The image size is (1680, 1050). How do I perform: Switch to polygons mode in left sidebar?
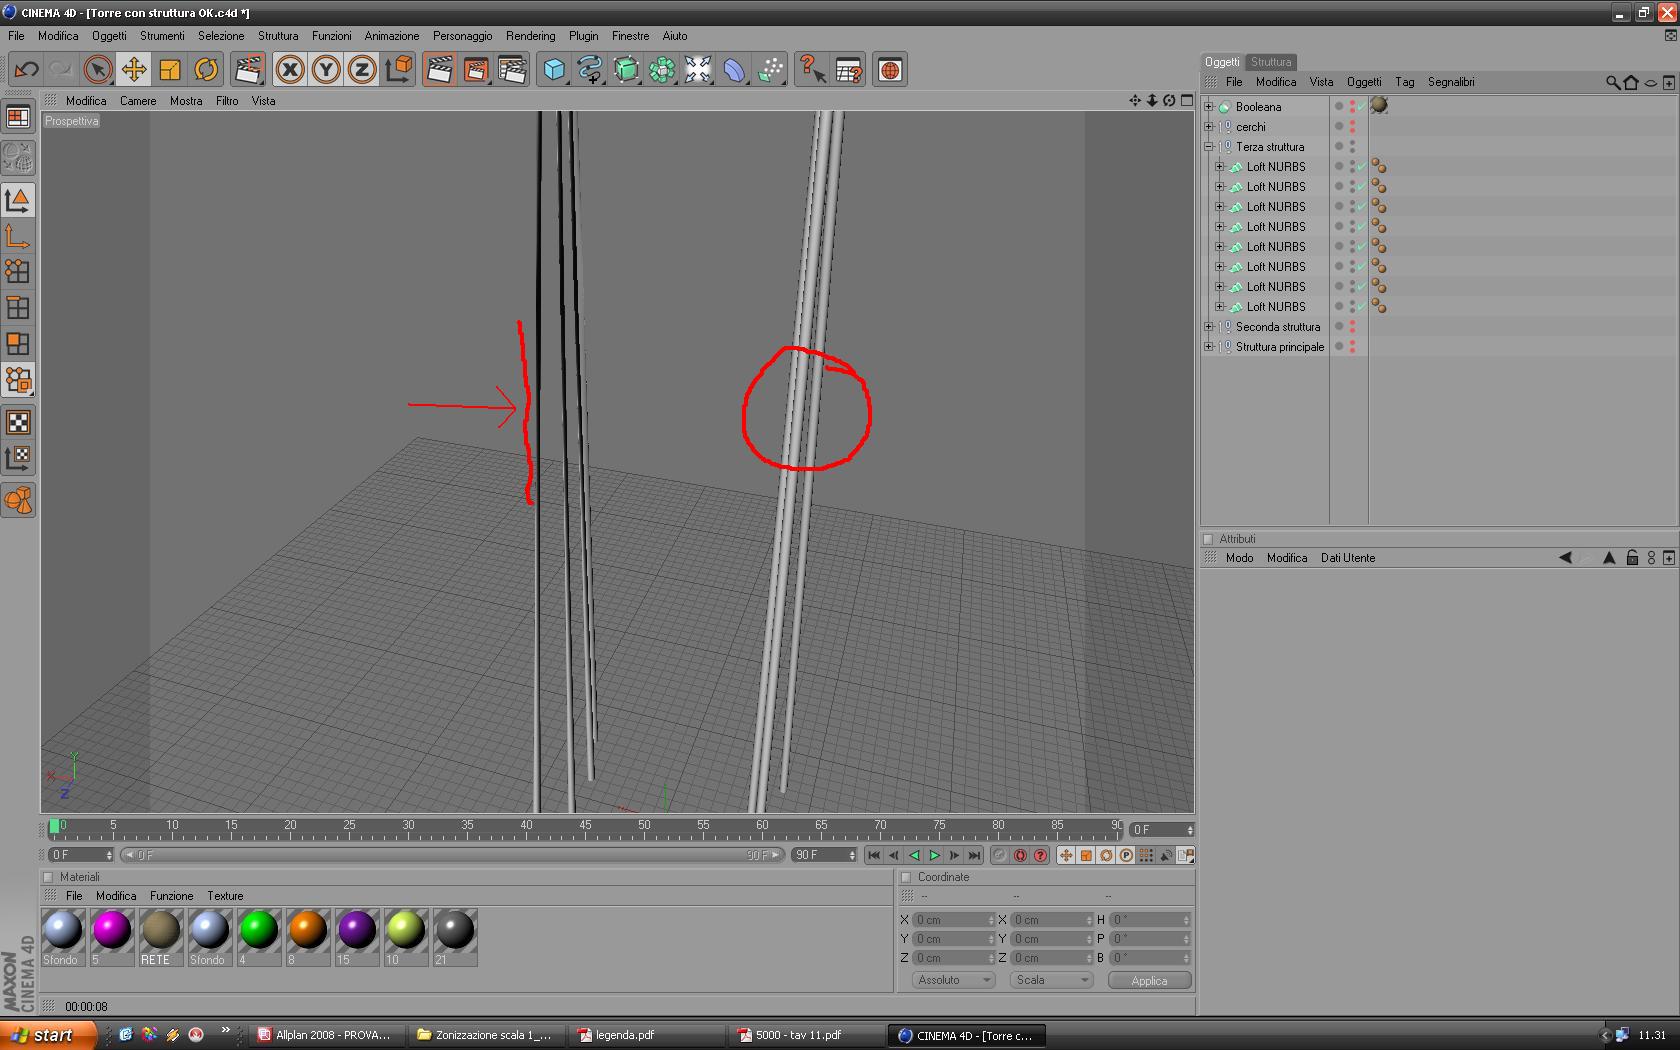pyautogui.click(x=18, y=344)
